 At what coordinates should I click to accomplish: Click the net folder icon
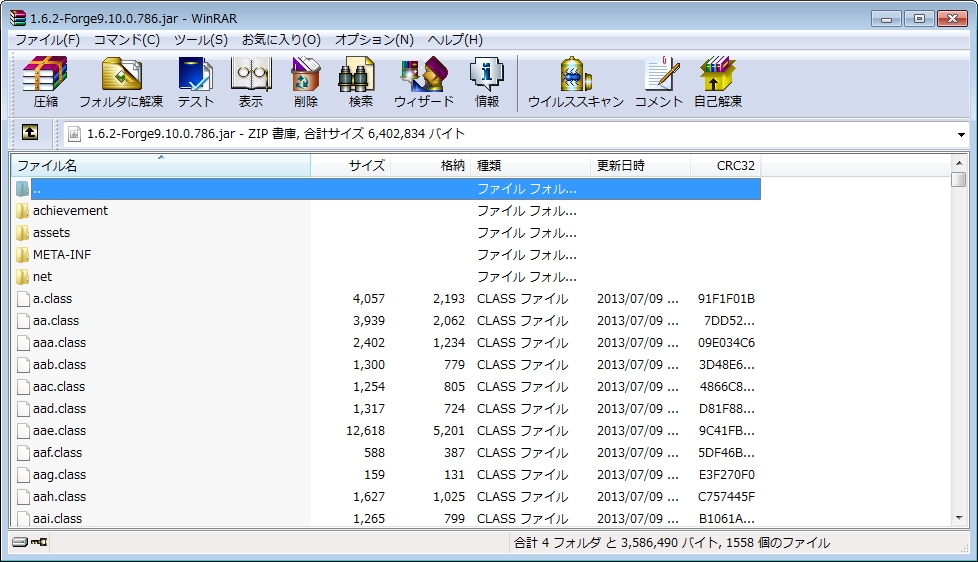tap(22, 276)
